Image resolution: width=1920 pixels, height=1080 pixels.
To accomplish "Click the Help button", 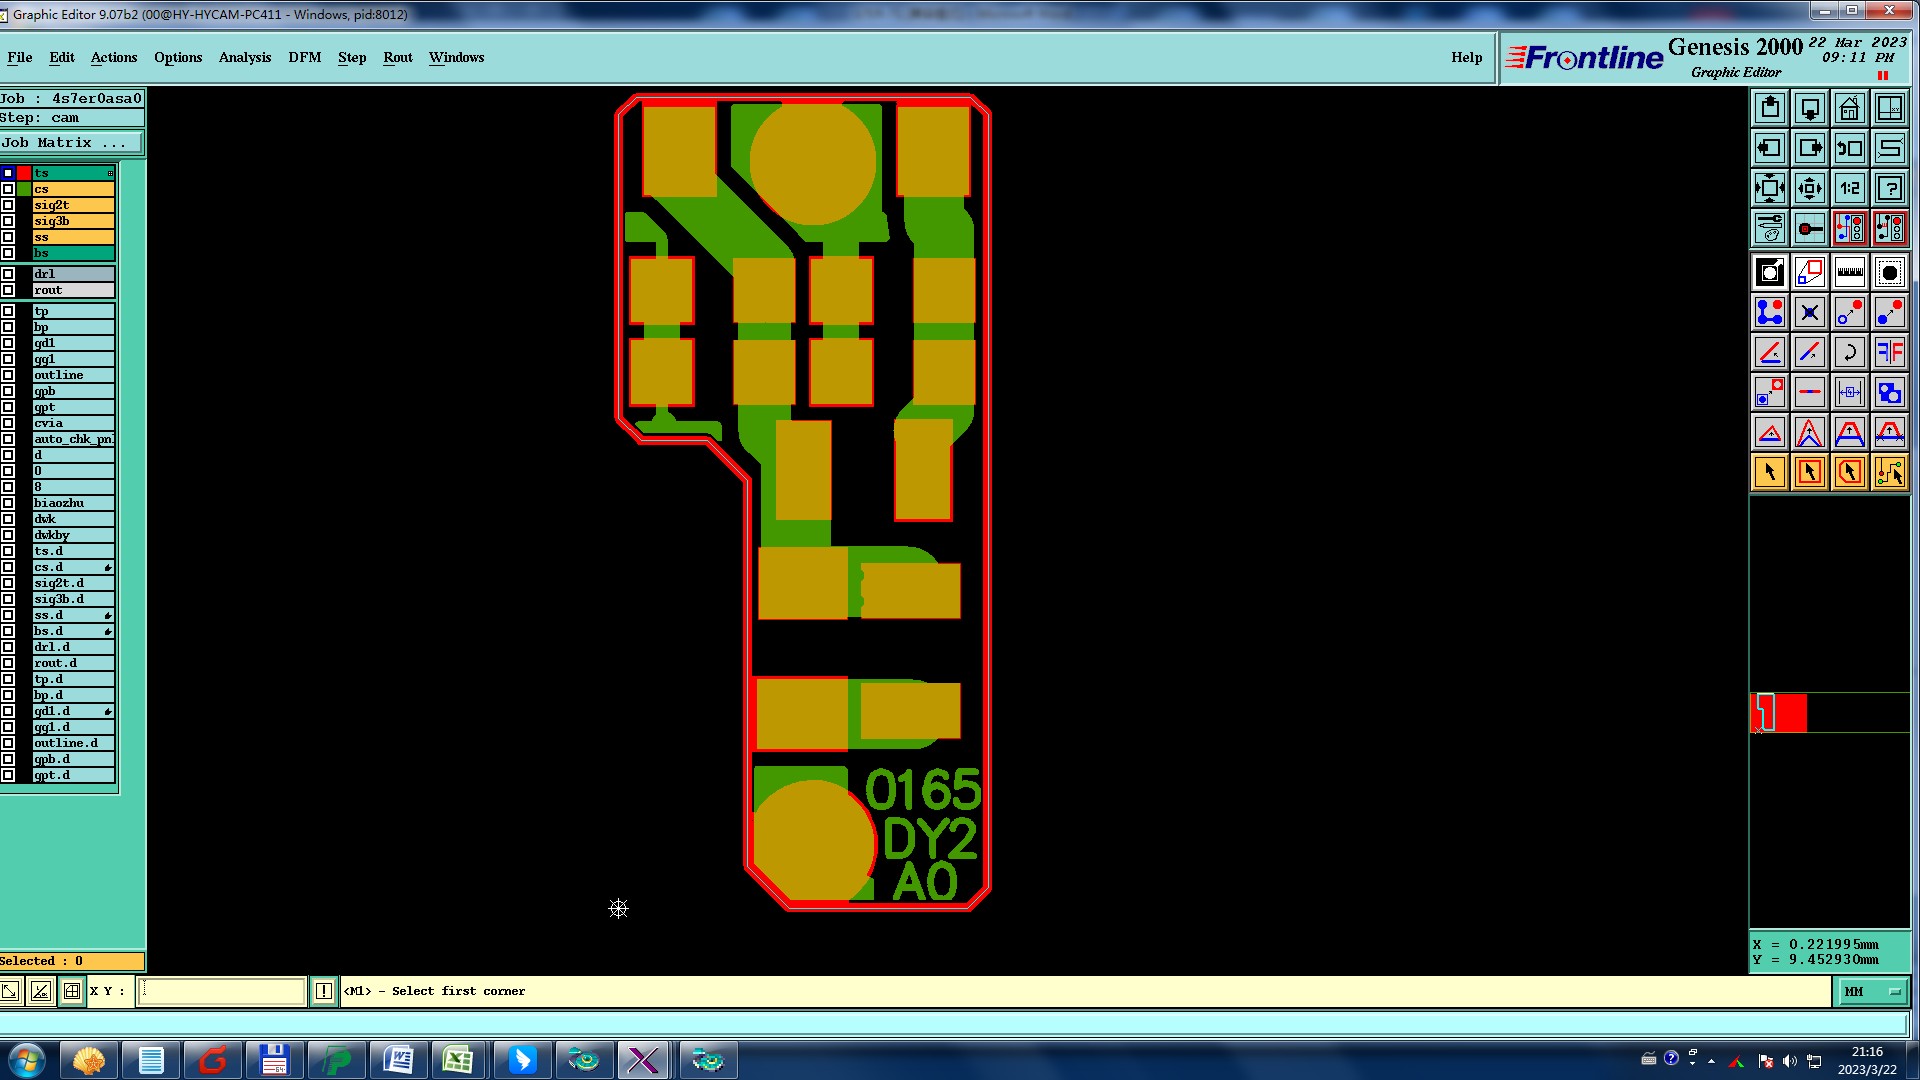I will pos(1466,57).
